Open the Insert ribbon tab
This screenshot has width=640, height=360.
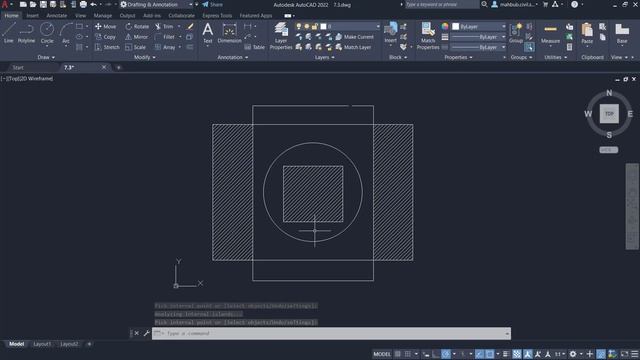[x=32, y=16]
